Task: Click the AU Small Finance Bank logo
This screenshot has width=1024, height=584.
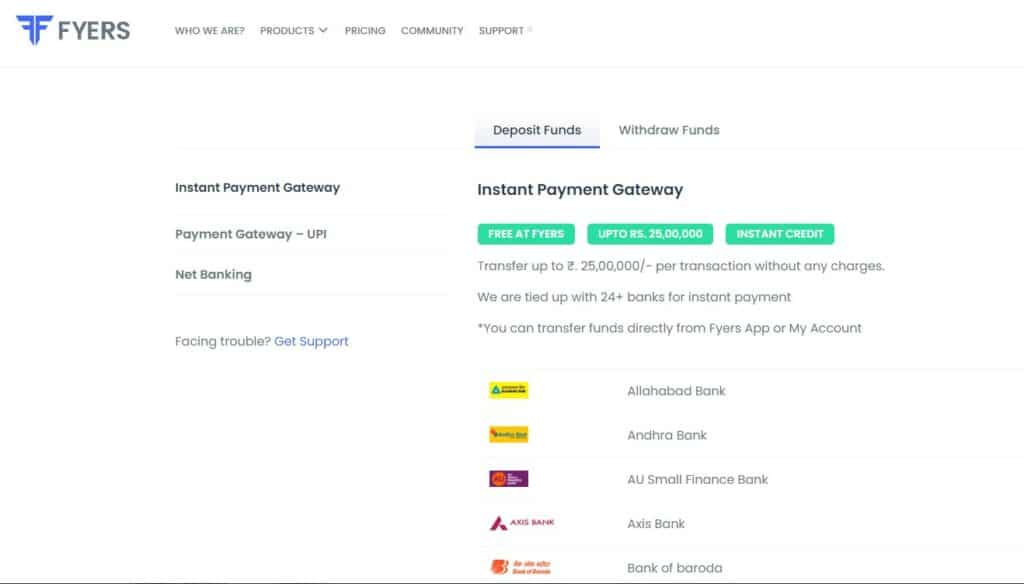Action: coord(509,479)
